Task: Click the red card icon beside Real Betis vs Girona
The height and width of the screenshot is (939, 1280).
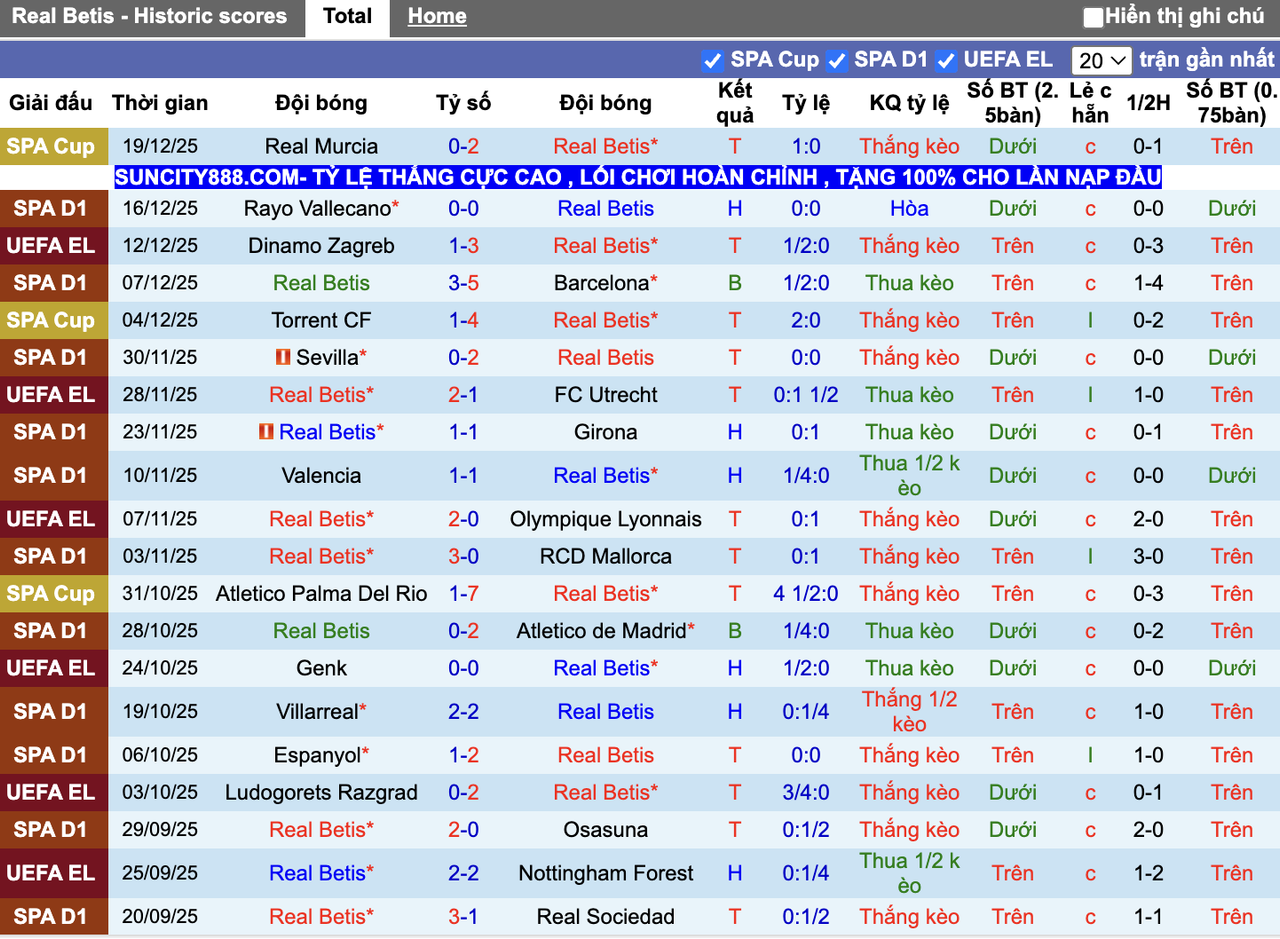Action: [x=266, y=432]
